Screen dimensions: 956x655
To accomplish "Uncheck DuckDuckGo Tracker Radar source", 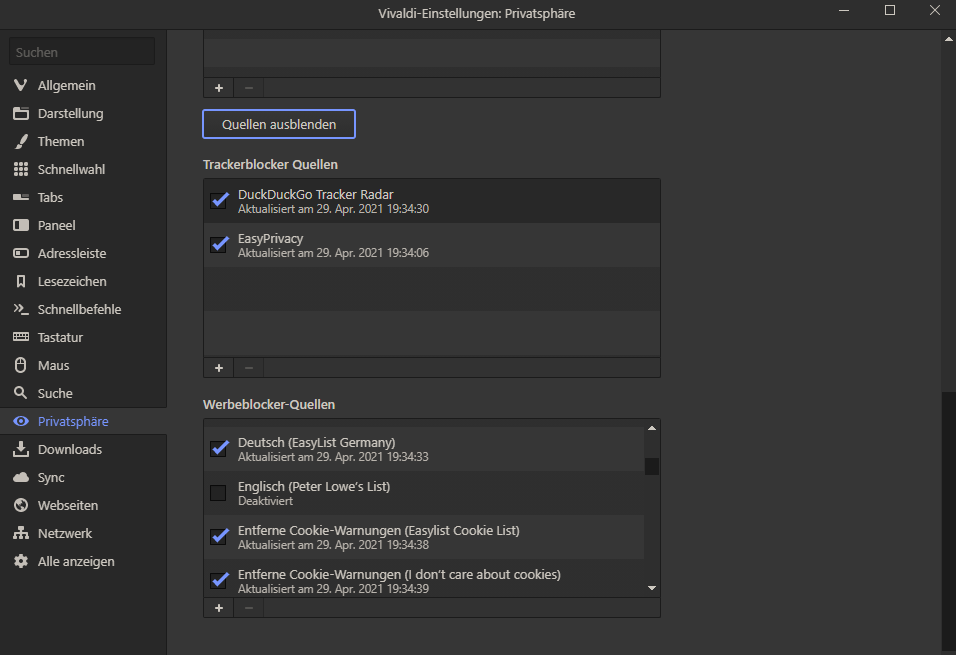I will pyautogui.click(x=219, y=201).
